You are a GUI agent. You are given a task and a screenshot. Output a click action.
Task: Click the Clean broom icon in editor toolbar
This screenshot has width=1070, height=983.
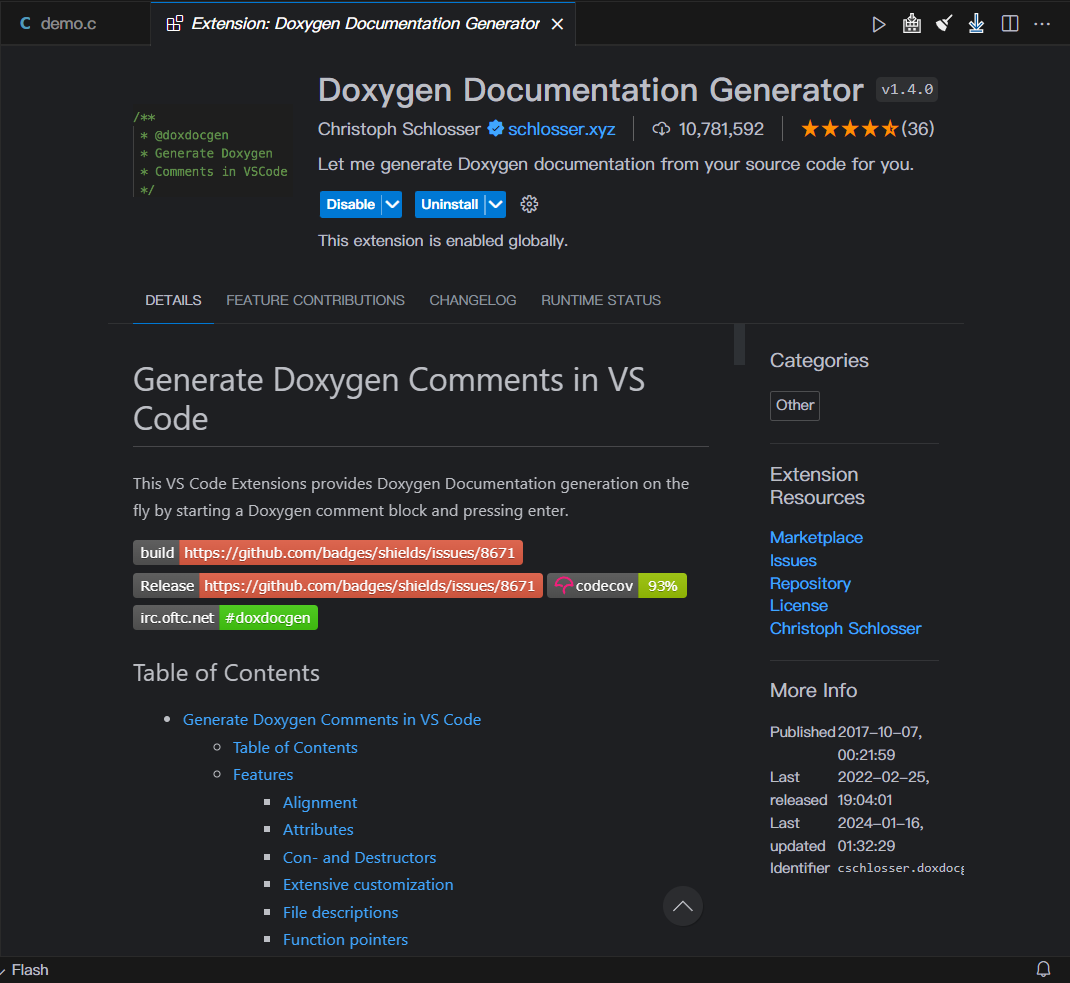pos(944,24)
